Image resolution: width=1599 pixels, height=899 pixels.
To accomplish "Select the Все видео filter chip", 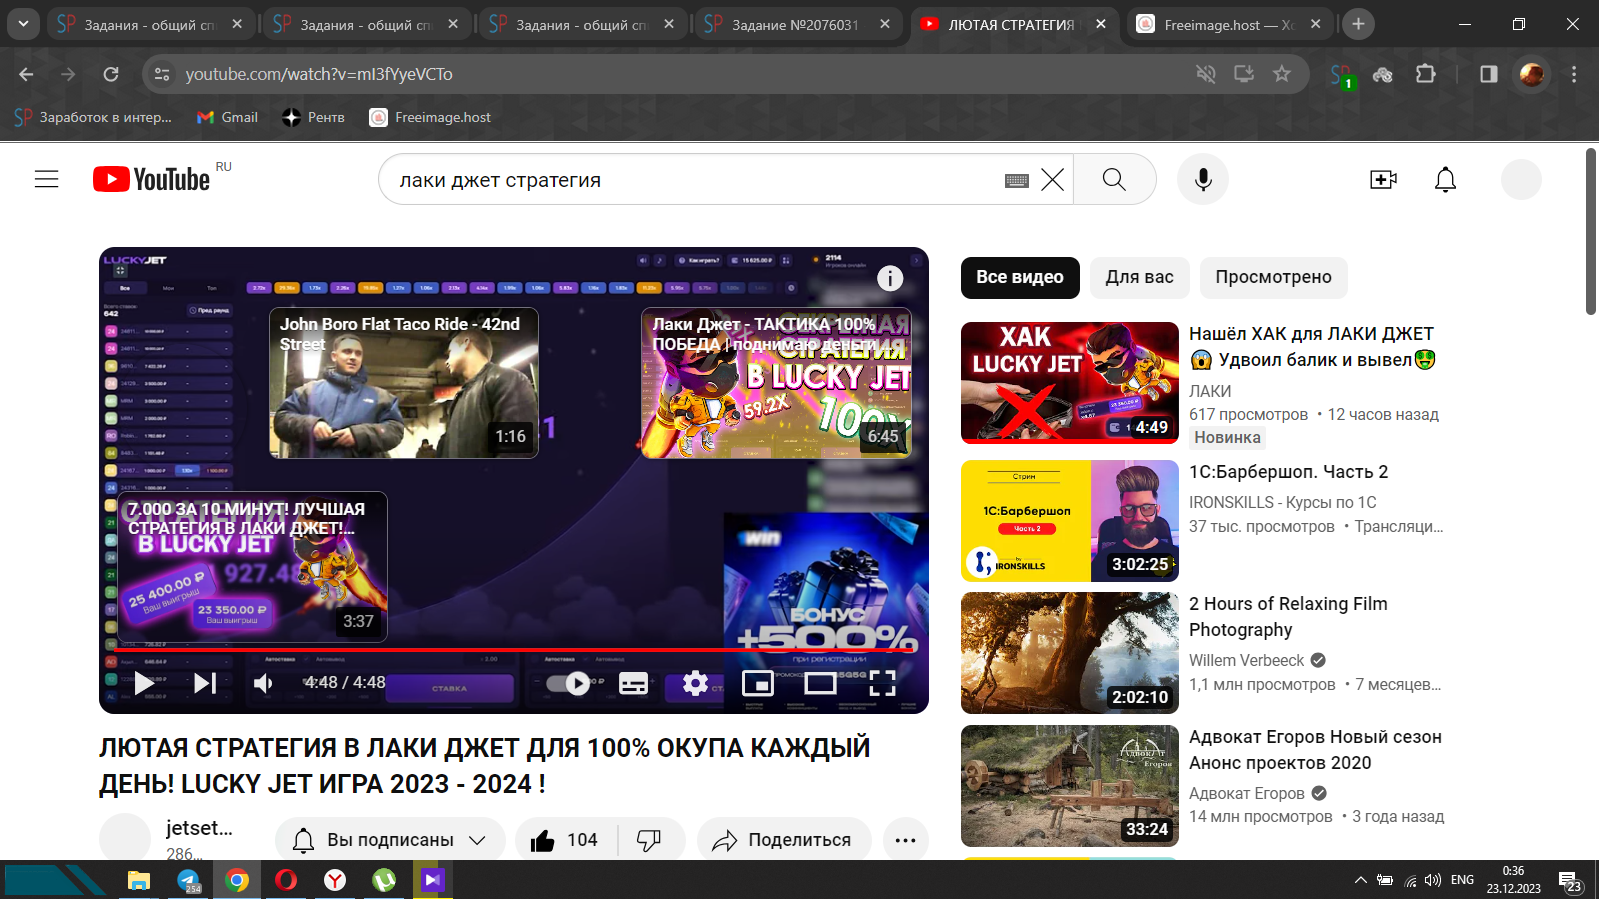I will (1020, 277).
